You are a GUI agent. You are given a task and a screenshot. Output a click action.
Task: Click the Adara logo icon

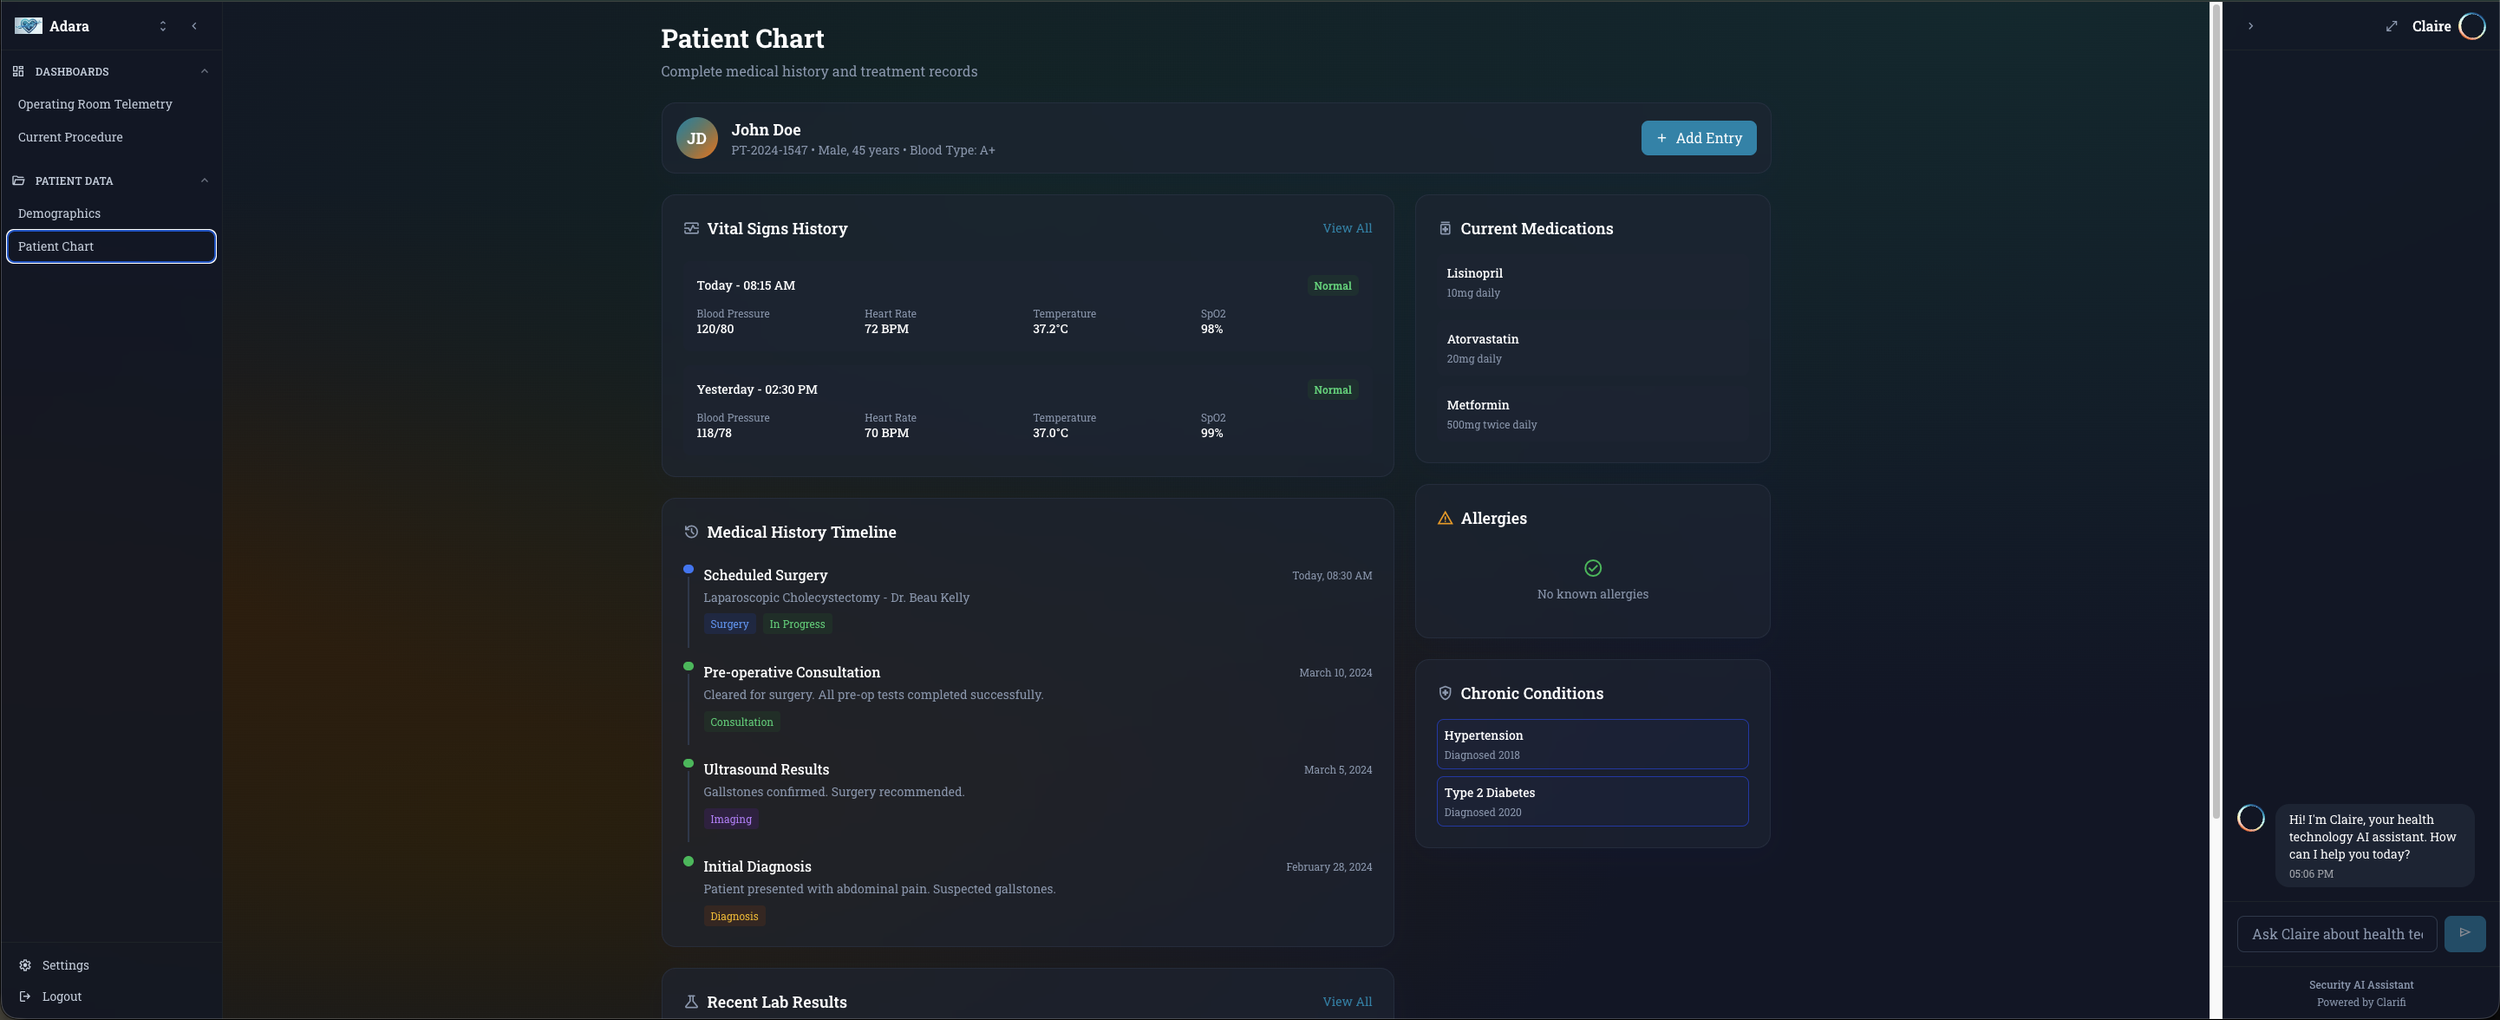point(28,26)
